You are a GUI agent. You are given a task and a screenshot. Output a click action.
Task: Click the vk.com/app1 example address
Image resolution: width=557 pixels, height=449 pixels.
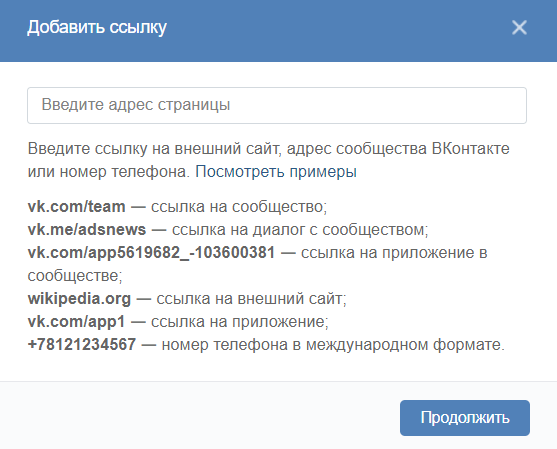pos(76,322)
